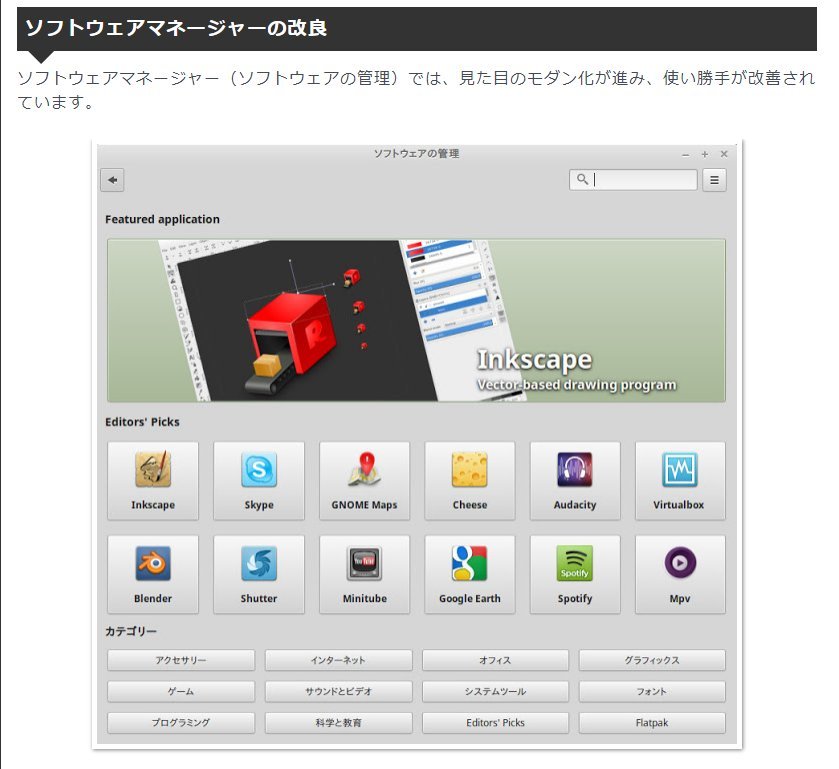Click the back arrow button
The width and height of the screenshot is (839, 769).
(113, 180)
